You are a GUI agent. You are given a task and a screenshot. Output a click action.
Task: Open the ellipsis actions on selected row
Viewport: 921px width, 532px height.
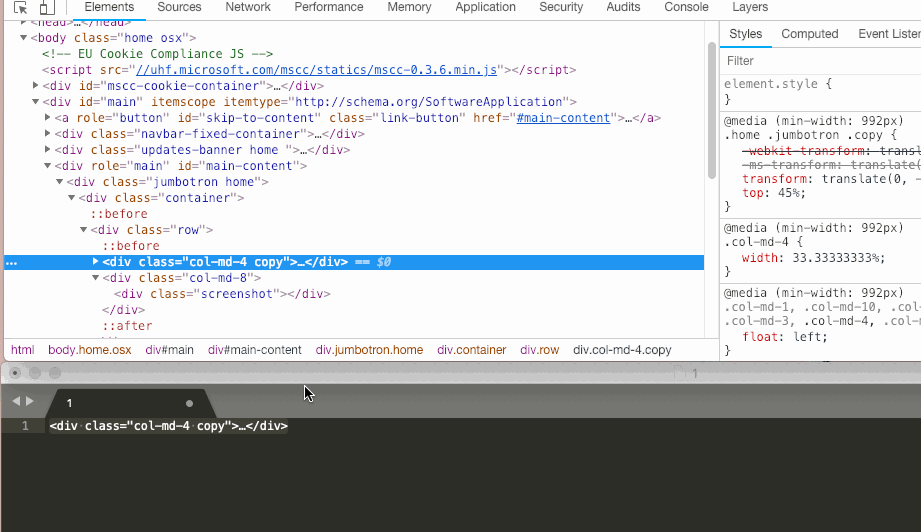click(x=11, y=263)
